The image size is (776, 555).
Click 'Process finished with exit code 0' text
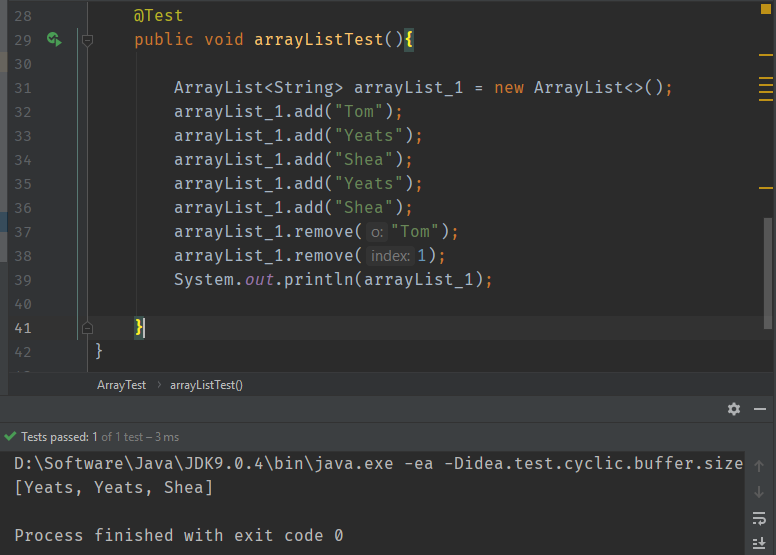tap(179, 535)
